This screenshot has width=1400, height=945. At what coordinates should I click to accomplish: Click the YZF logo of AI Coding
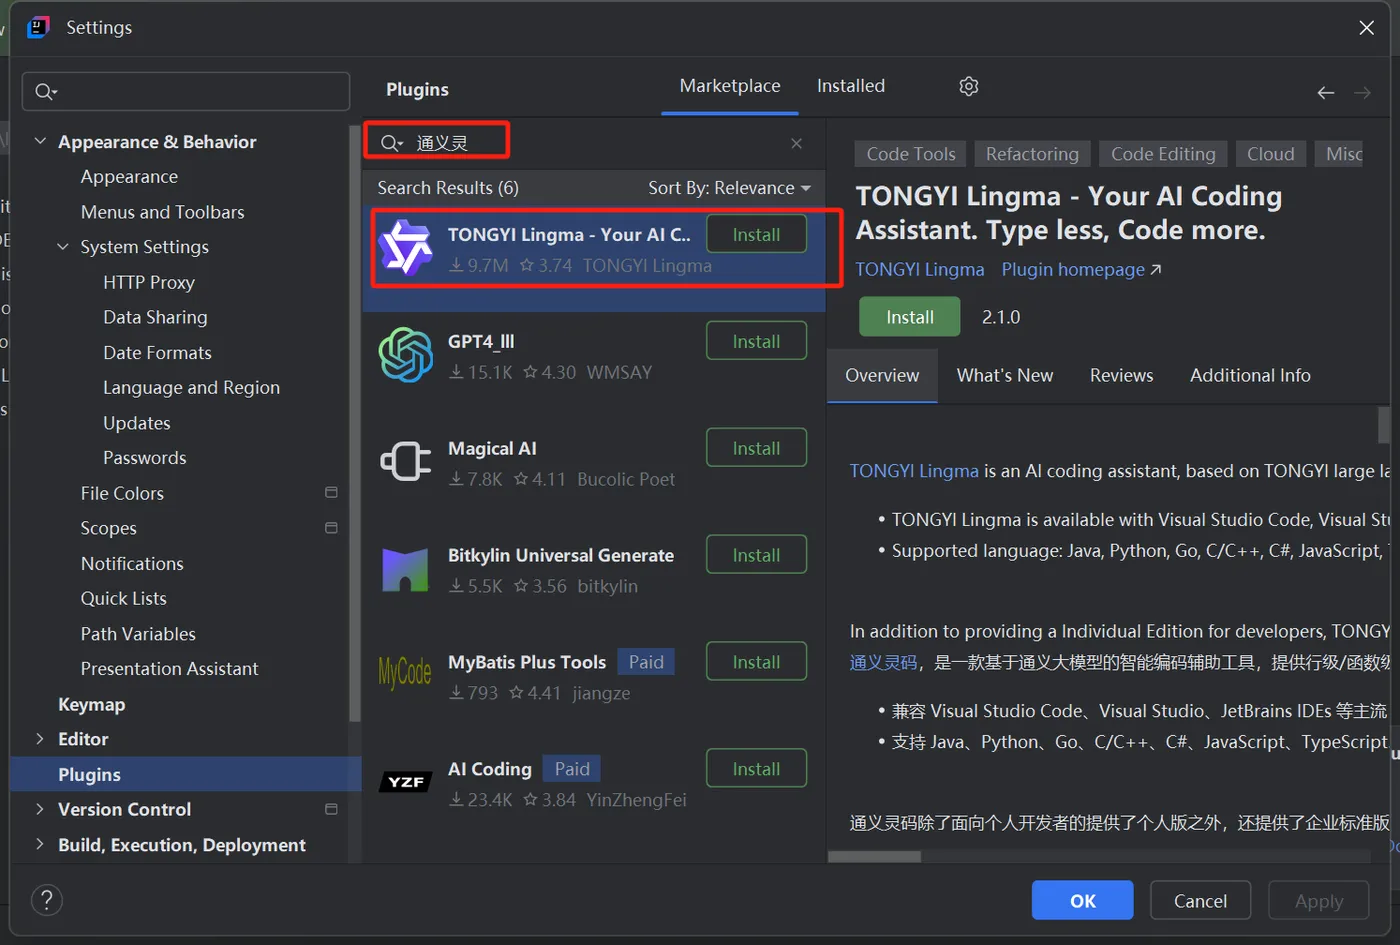click(405, 782)
